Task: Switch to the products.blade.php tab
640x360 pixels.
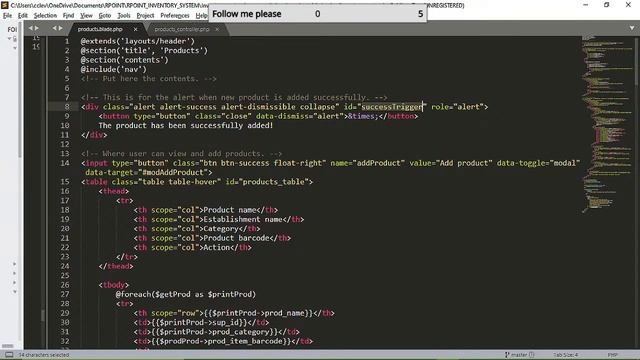Action: 100,29
